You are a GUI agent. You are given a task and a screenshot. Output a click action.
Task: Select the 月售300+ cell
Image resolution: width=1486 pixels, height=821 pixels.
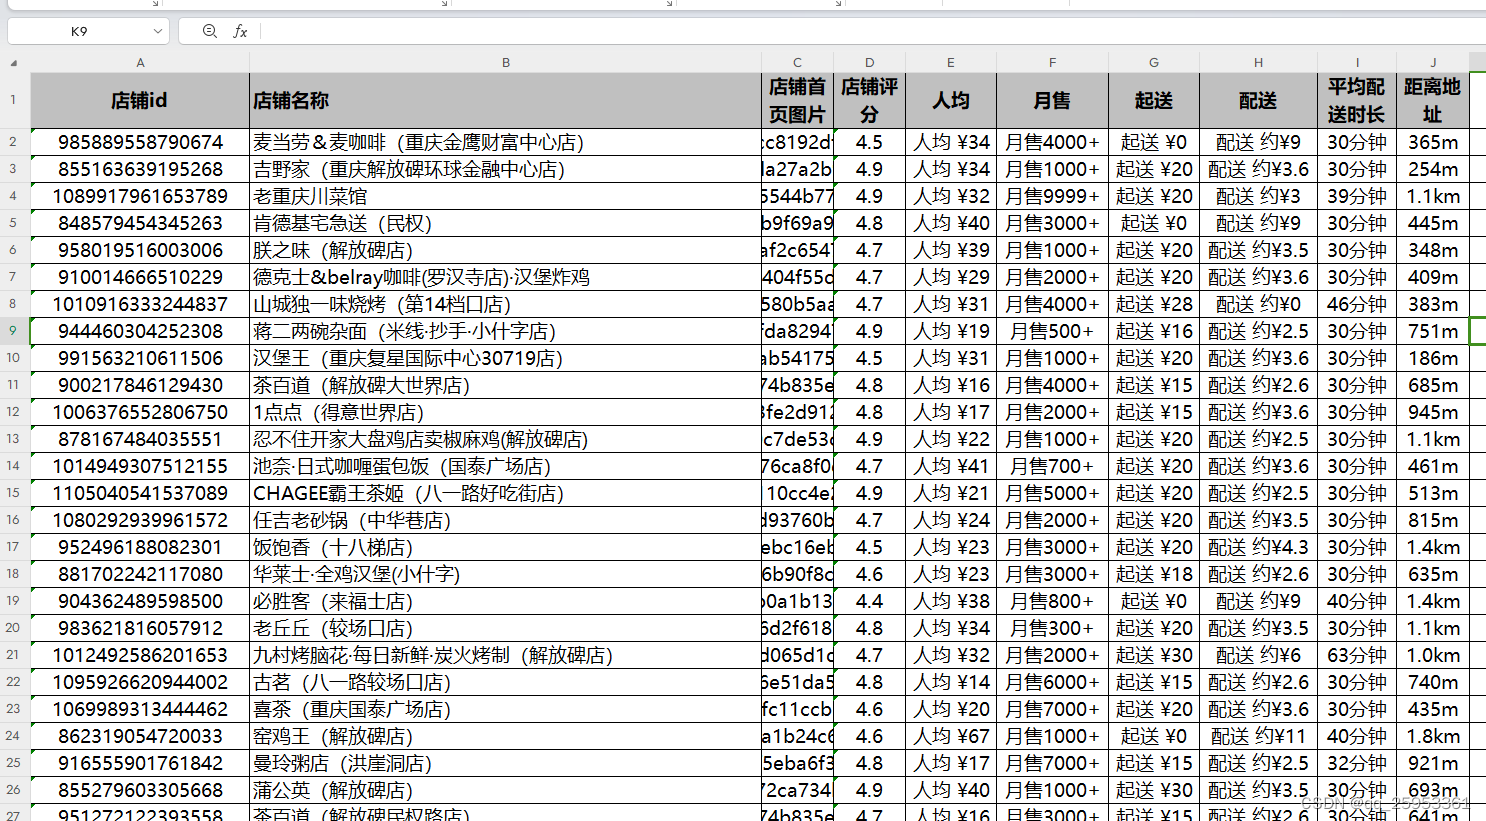[x=1052, y=628]
